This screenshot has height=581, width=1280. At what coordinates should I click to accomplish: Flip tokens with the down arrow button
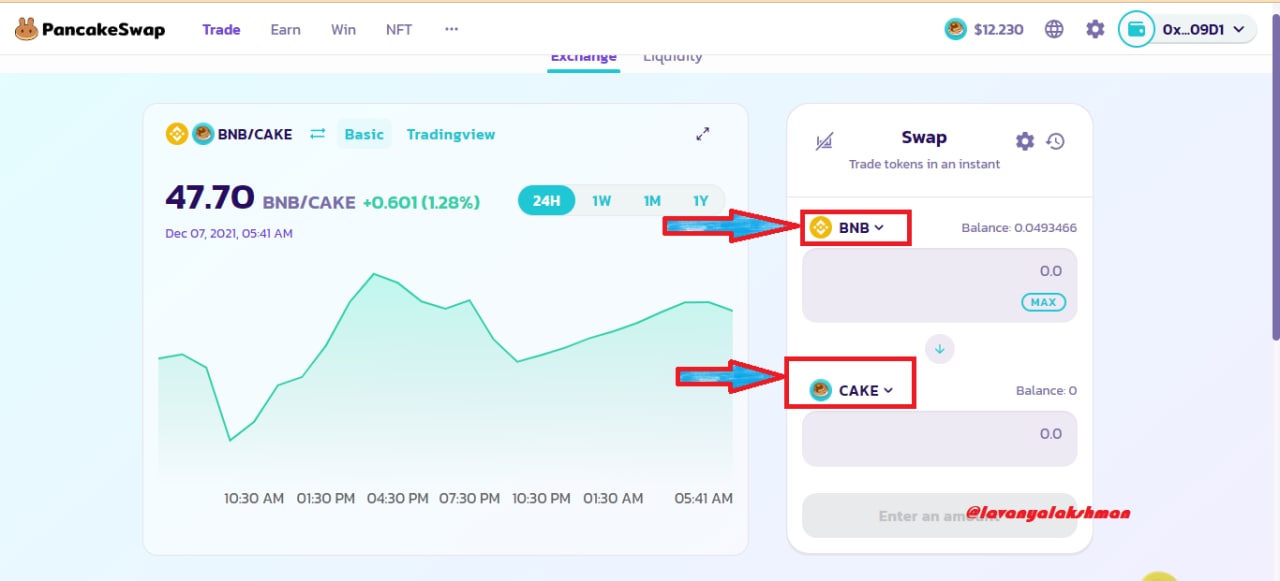[x=940, y=349]
